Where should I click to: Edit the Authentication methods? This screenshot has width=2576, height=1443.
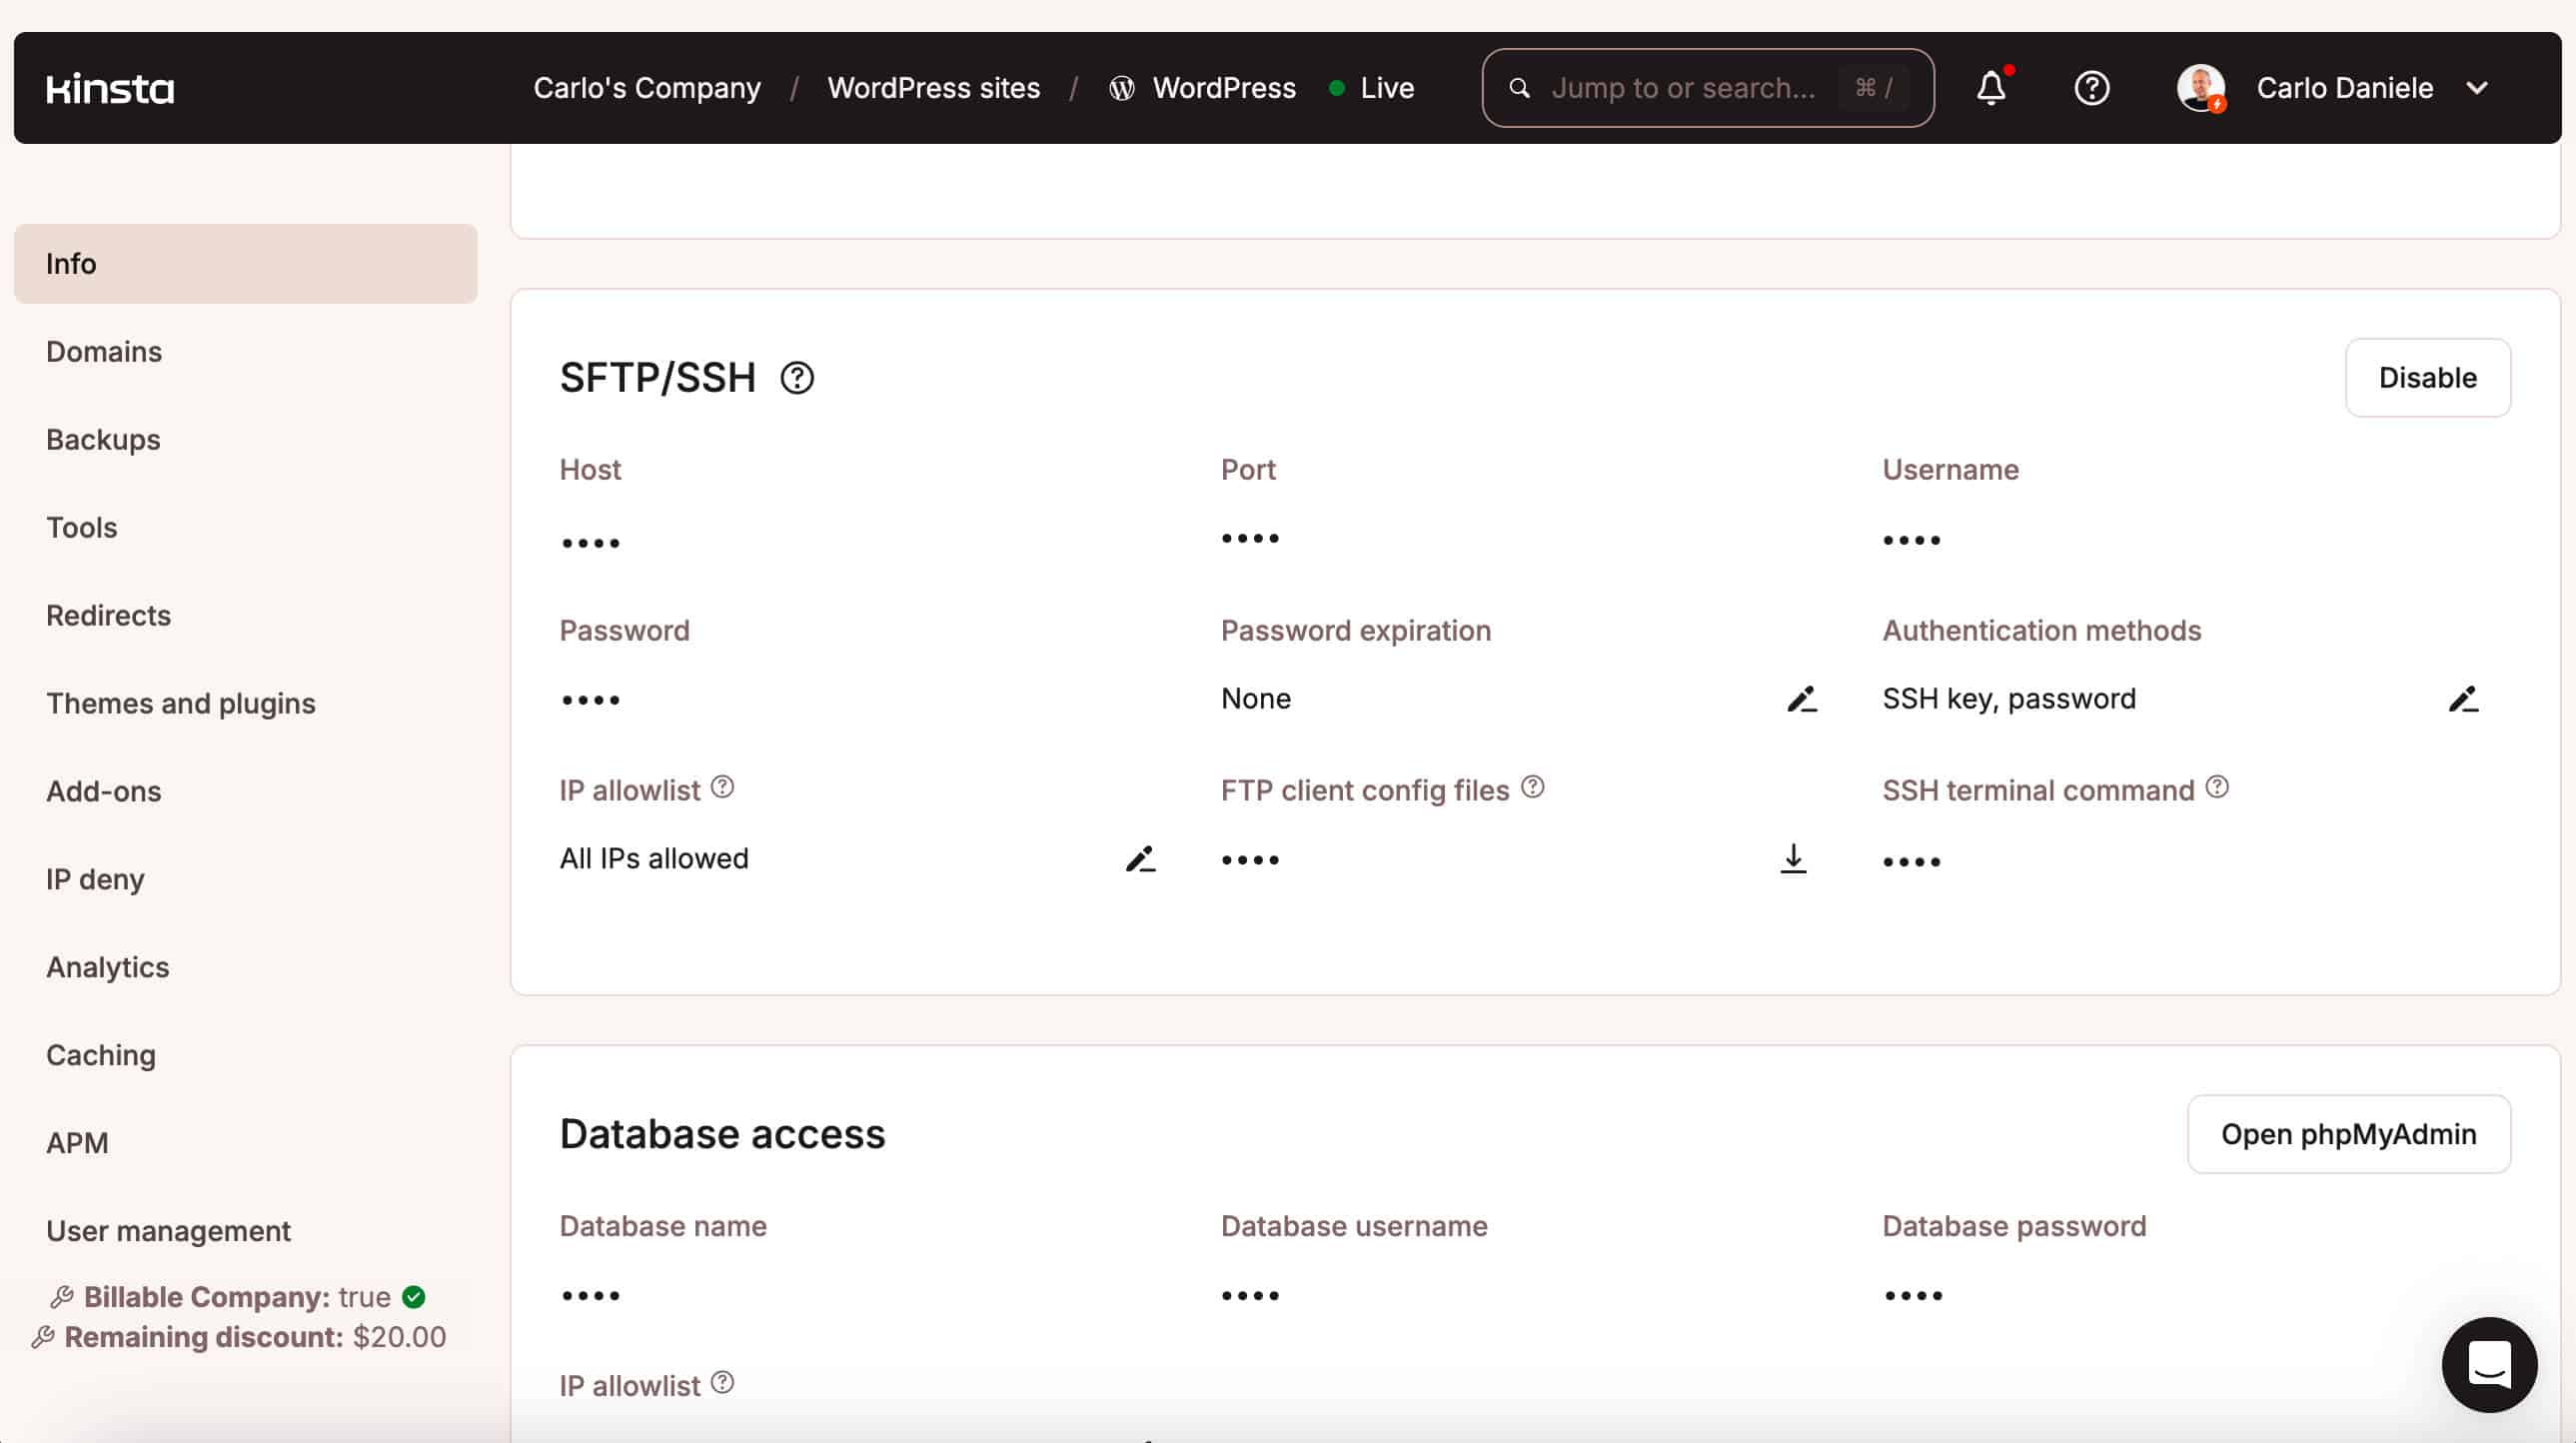pos(2463,698)
